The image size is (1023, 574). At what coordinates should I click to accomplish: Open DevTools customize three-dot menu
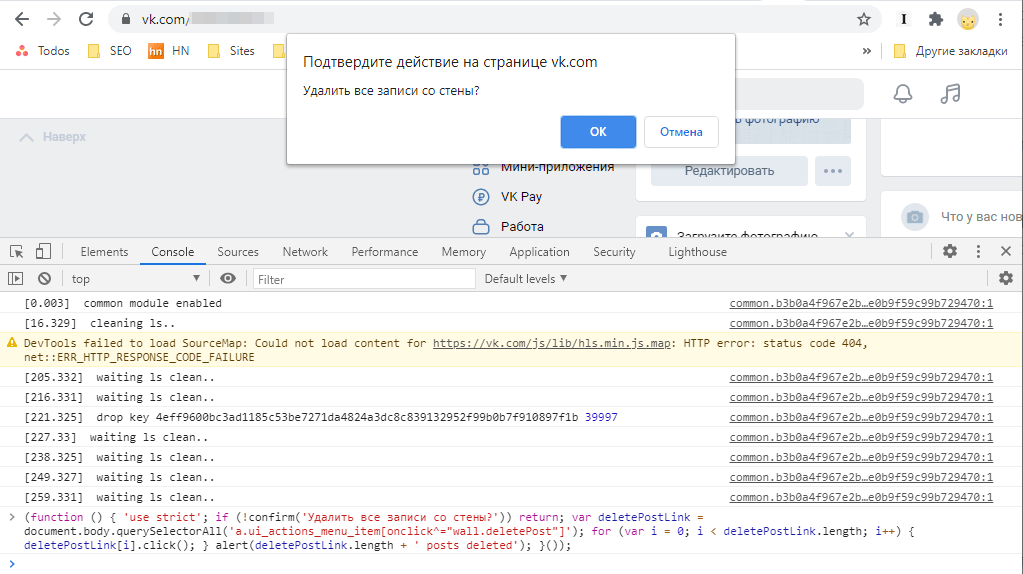pos(978,251)
